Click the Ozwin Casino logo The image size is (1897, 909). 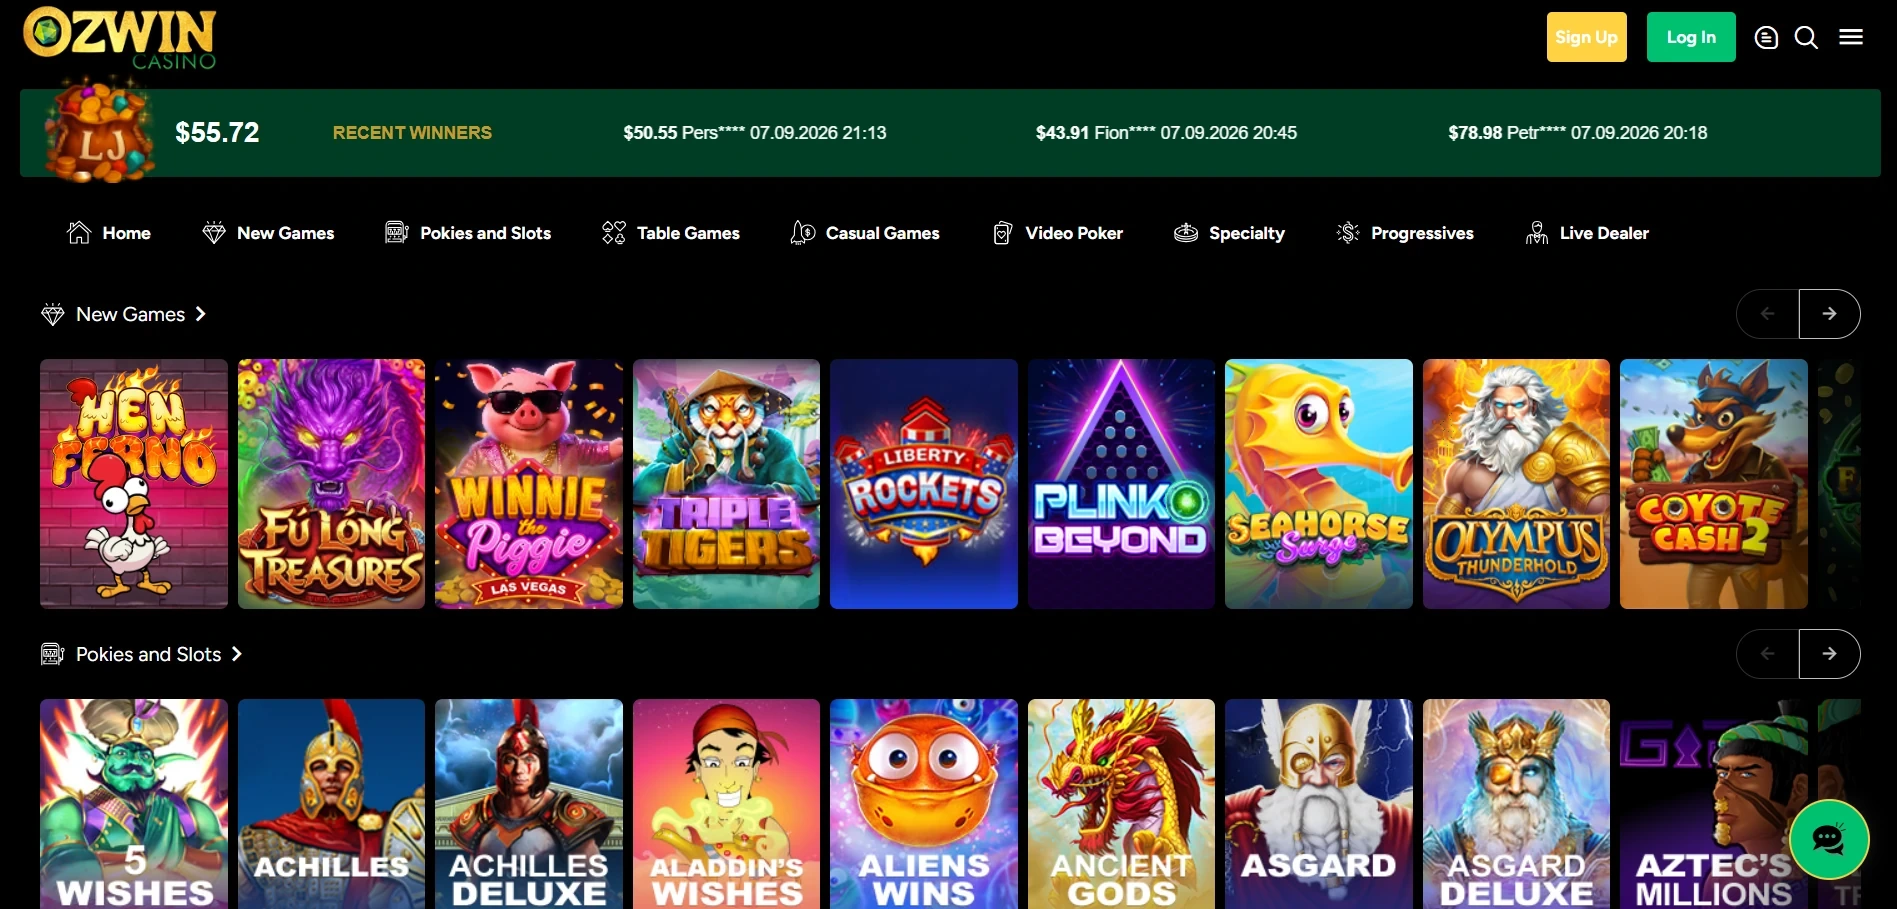click(119, 38)
